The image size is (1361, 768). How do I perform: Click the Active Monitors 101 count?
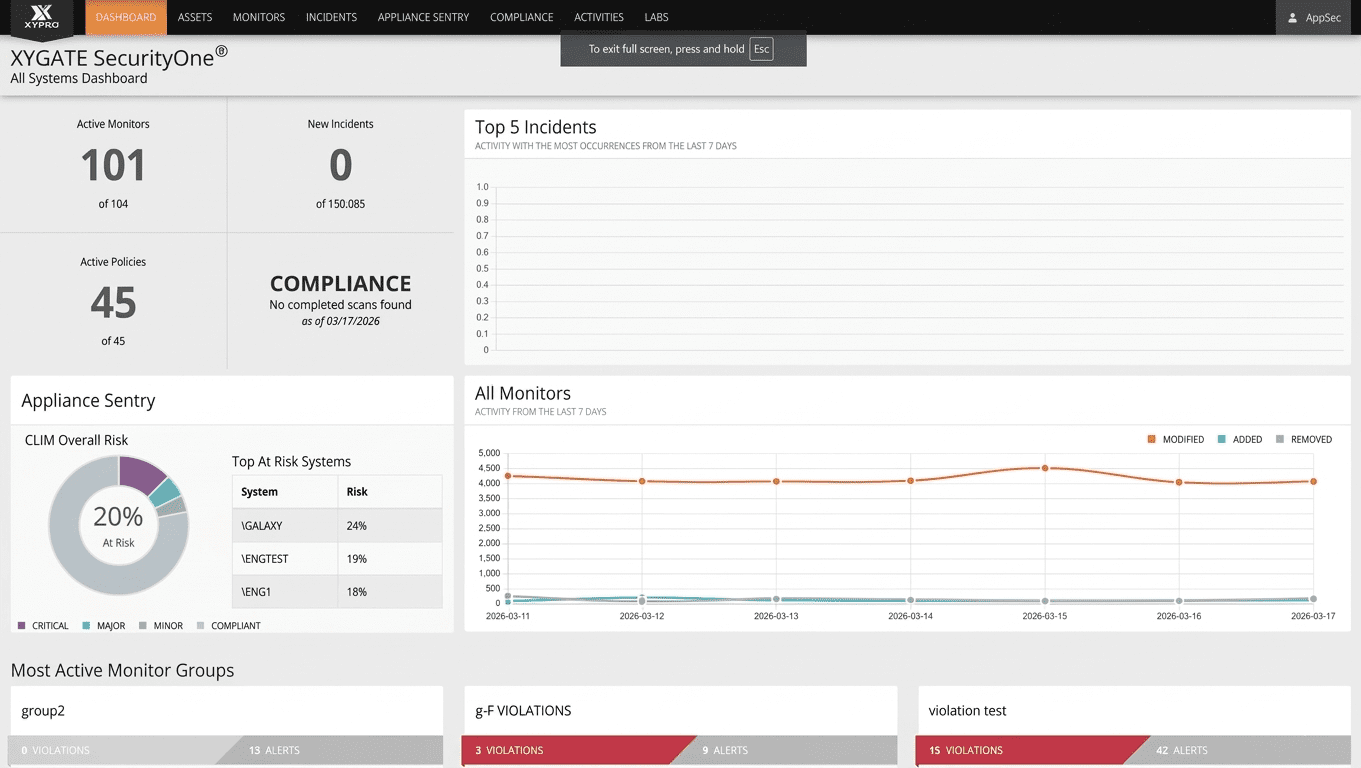click(113, 166)
